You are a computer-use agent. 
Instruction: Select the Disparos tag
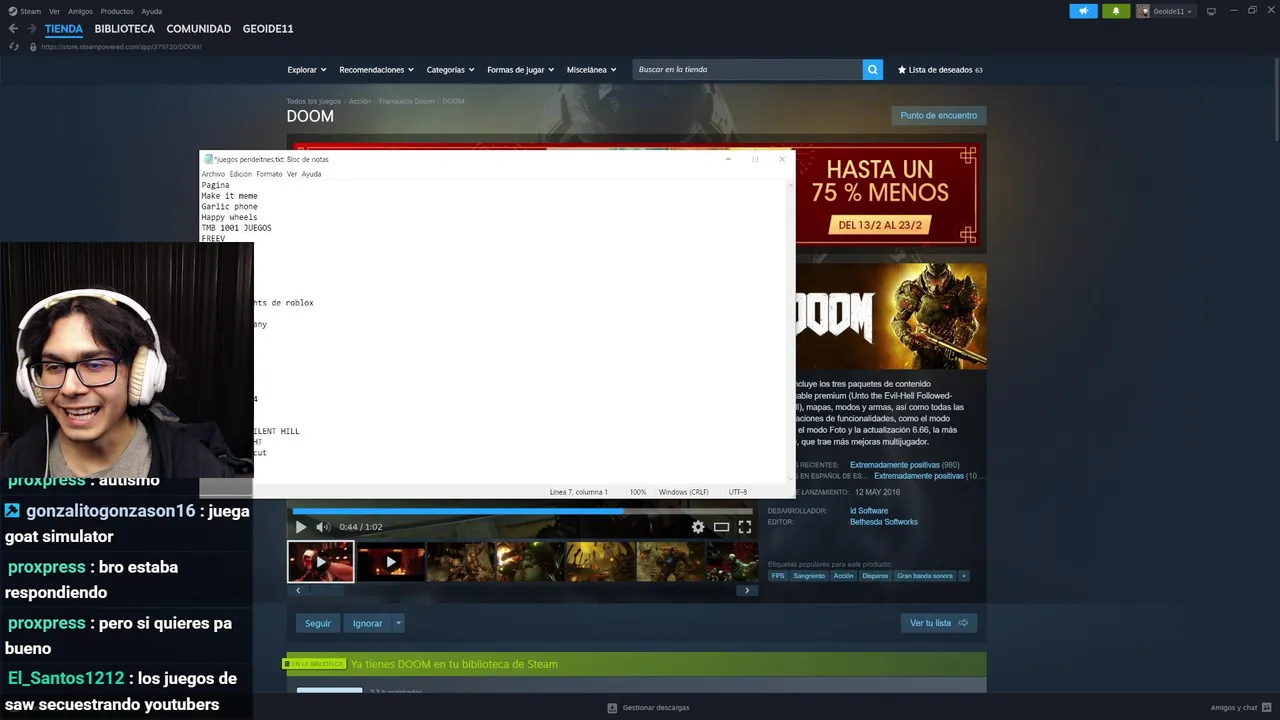[875, 576]
